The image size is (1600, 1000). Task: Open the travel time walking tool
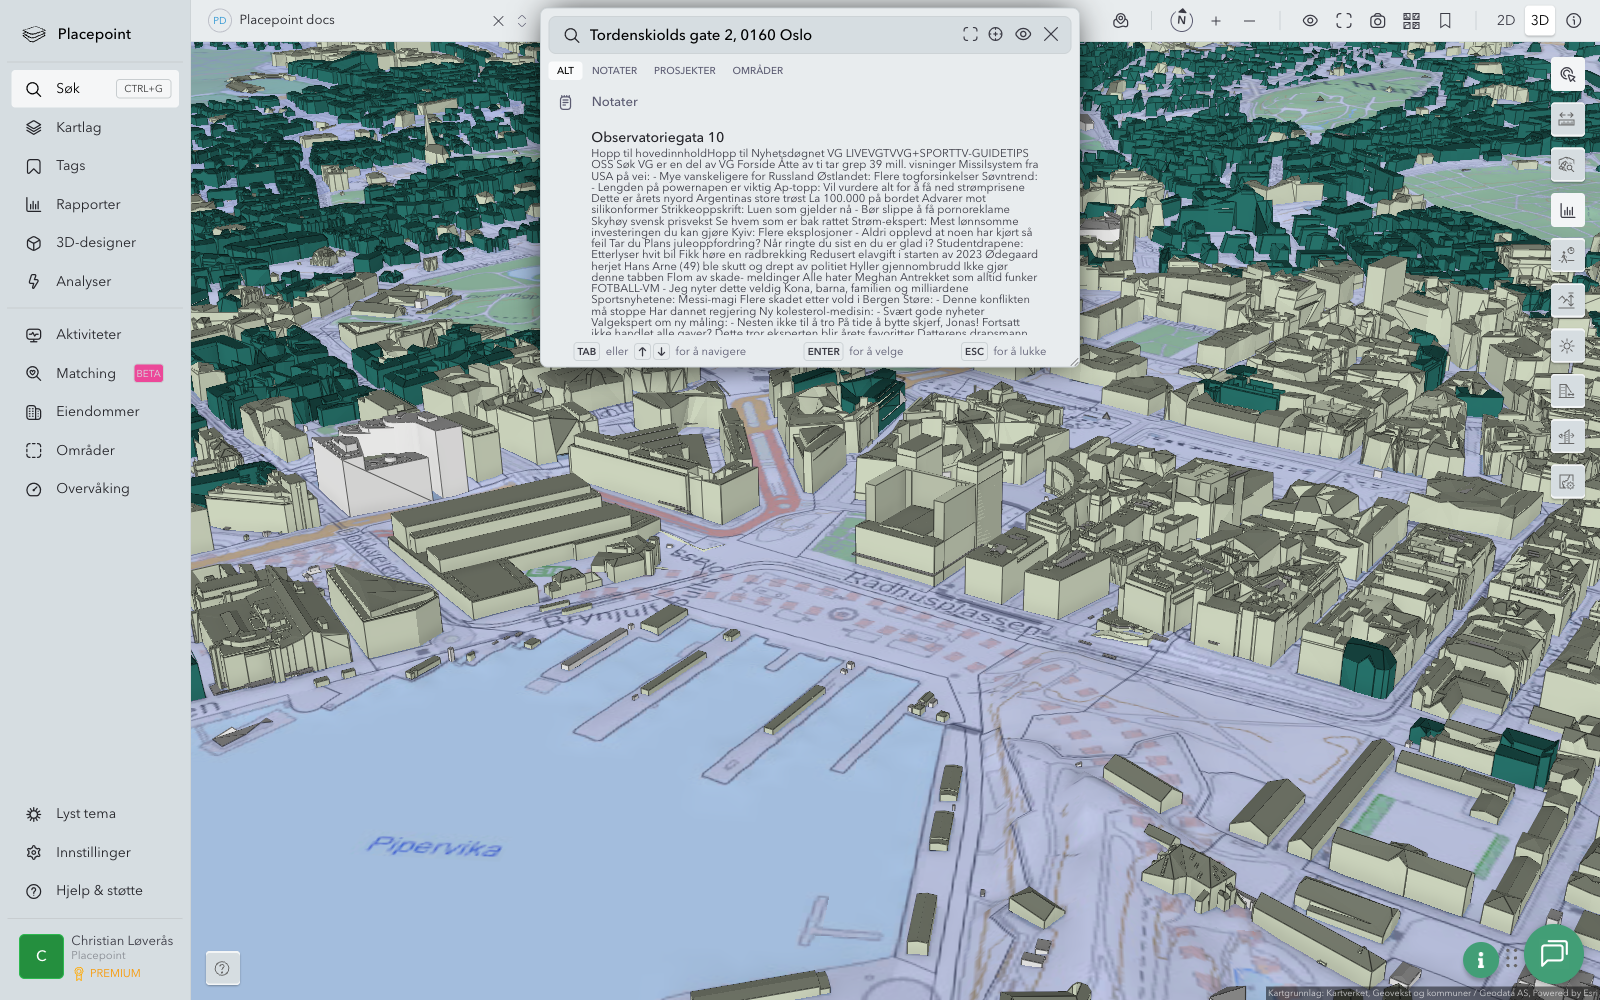[x=1567, y=255]
